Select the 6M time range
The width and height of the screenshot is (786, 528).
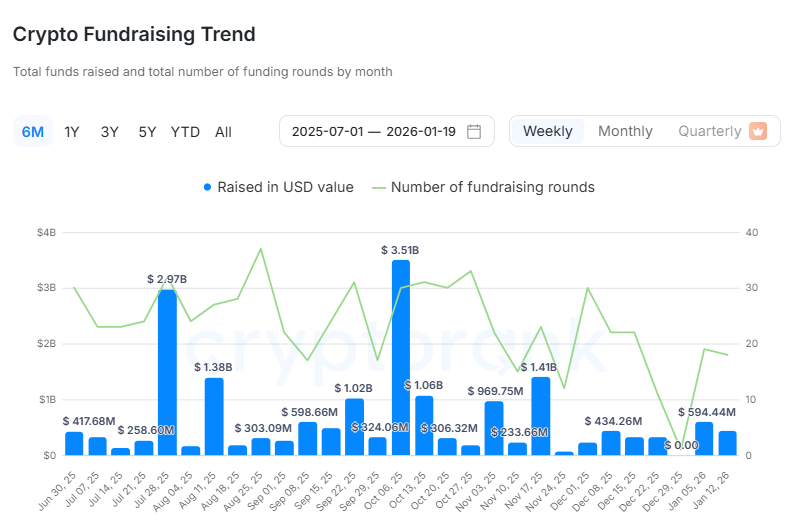point(33,132)
